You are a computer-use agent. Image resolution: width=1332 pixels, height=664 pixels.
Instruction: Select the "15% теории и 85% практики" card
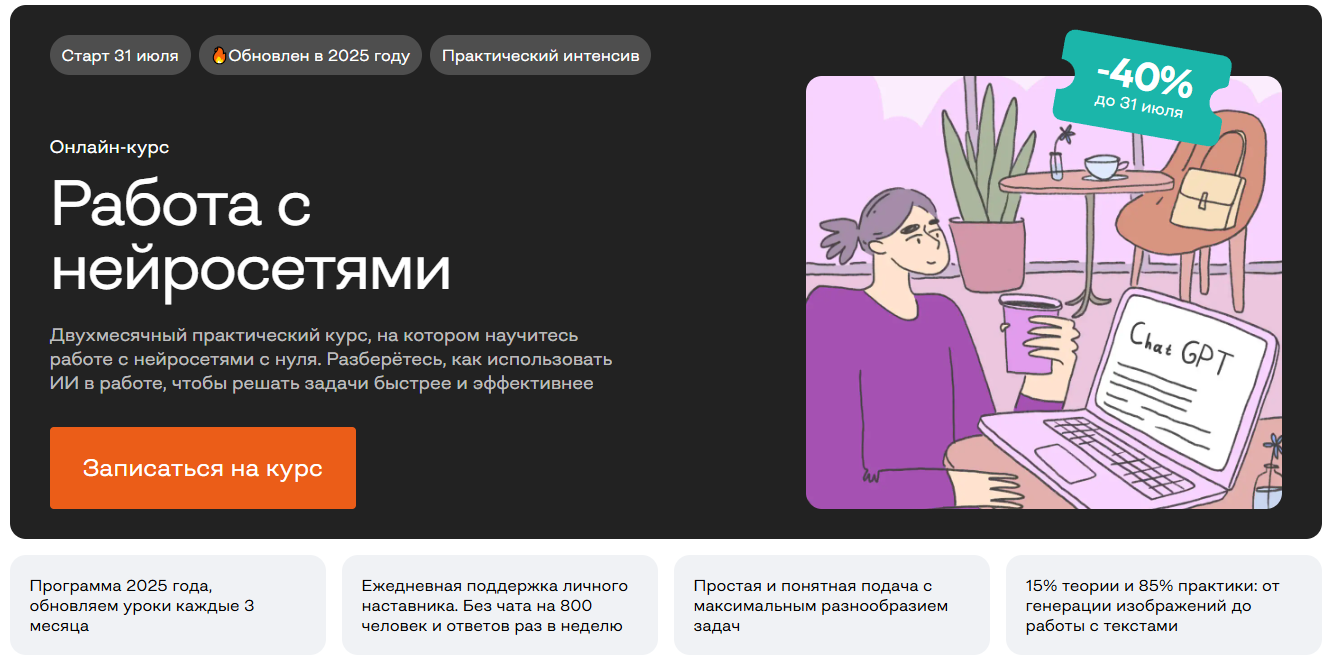point(1164,605)
